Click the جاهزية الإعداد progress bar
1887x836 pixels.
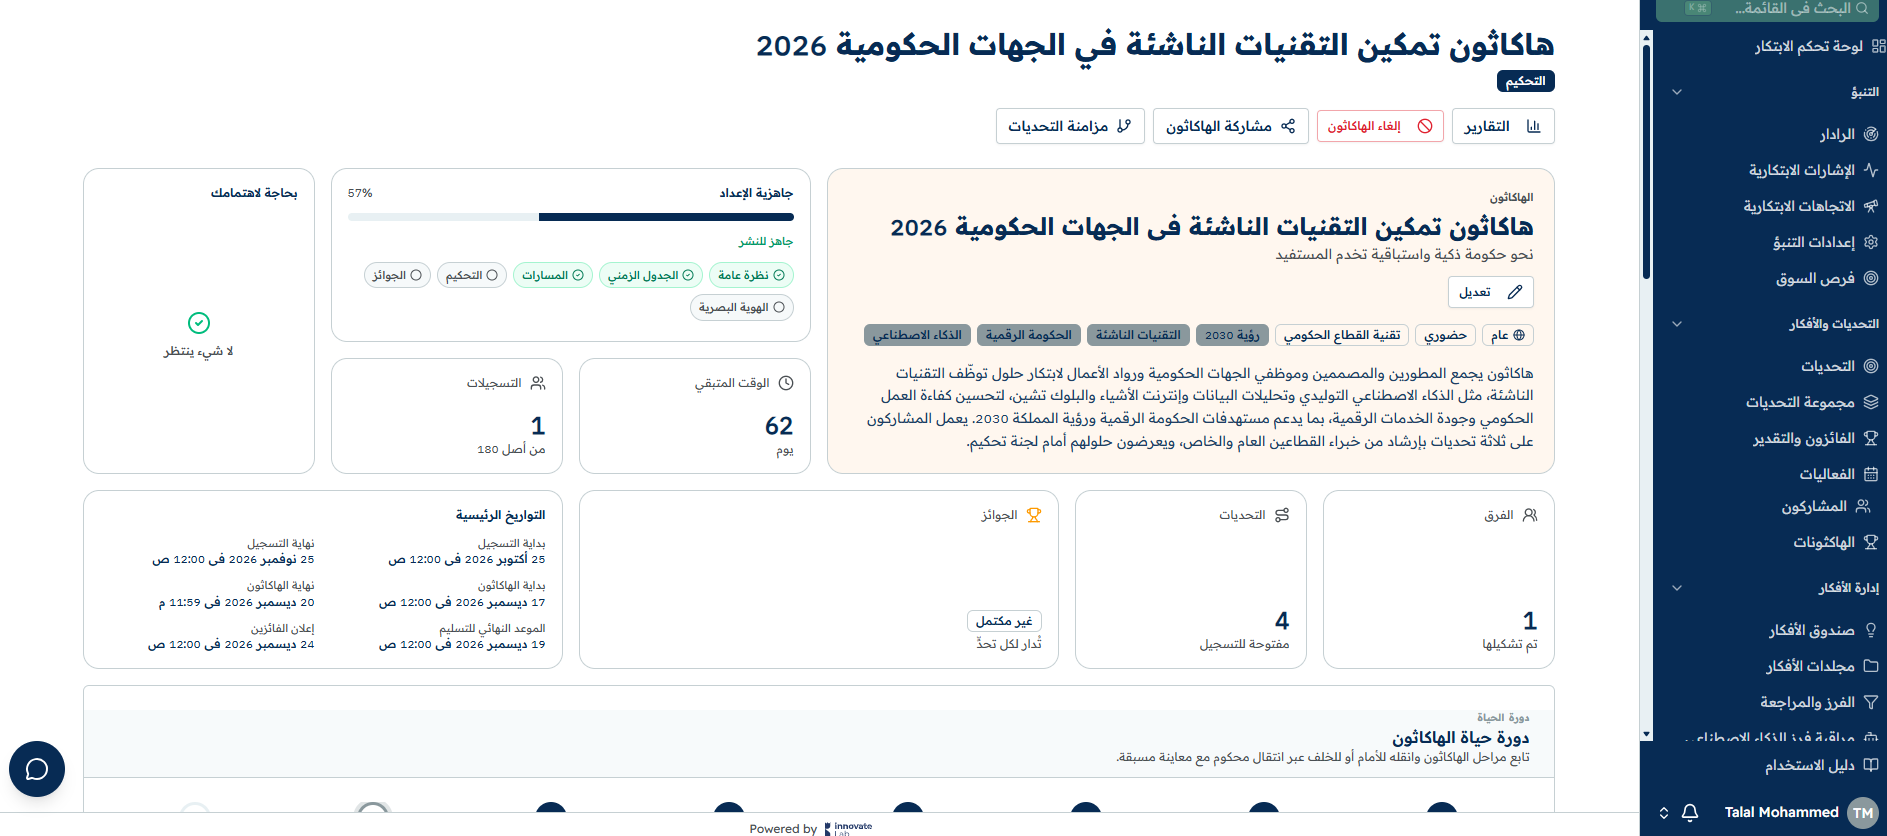point(571,217)
